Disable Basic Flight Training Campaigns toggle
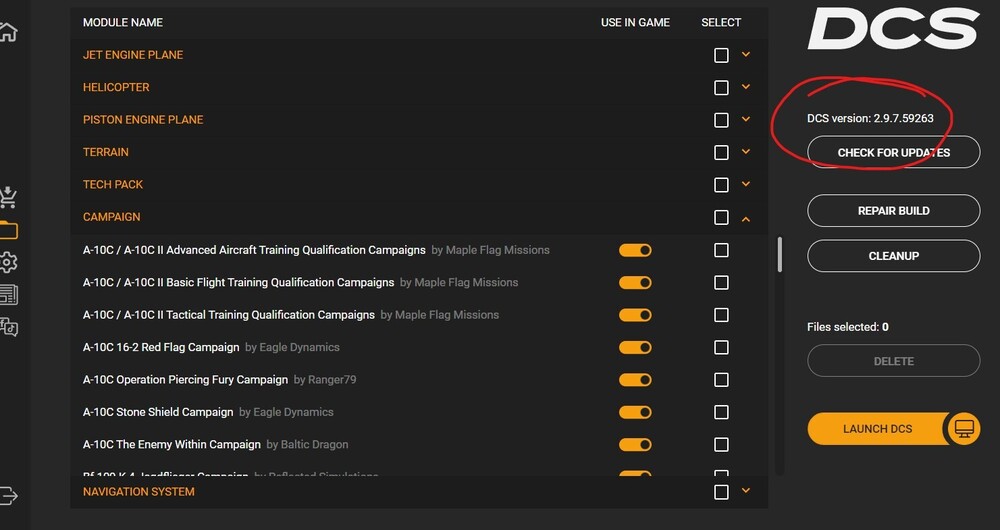The height and width of the screenshot is (530, 1000). [635, 283]
